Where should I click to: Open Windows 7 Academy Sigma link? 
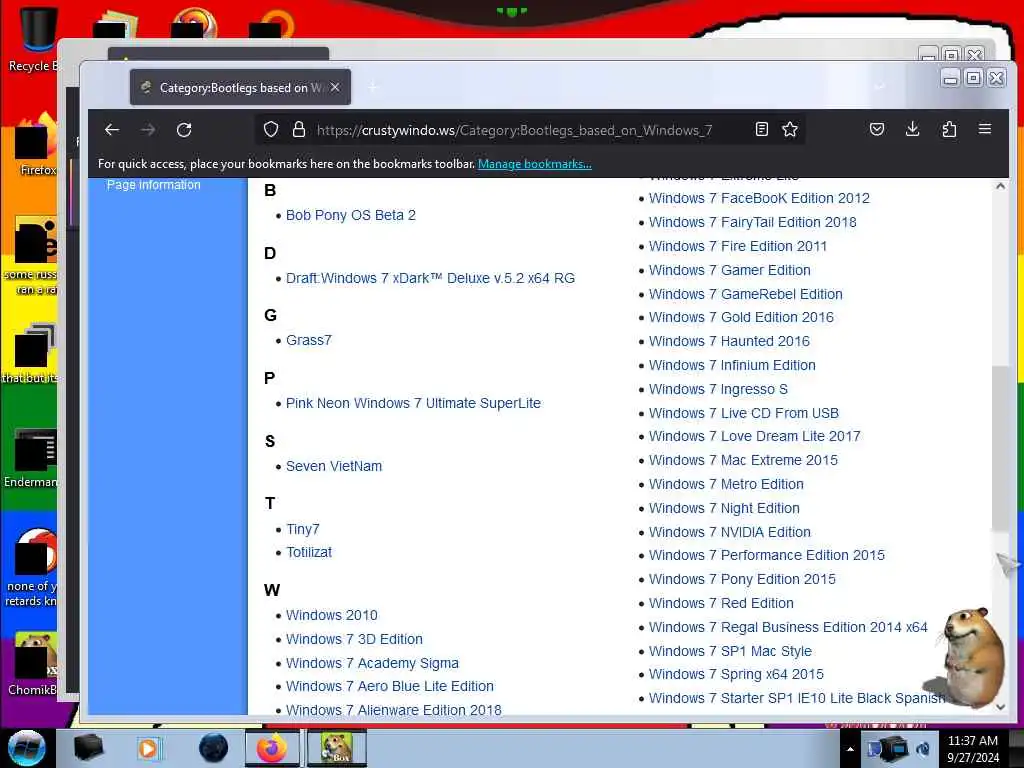(372, 663)
